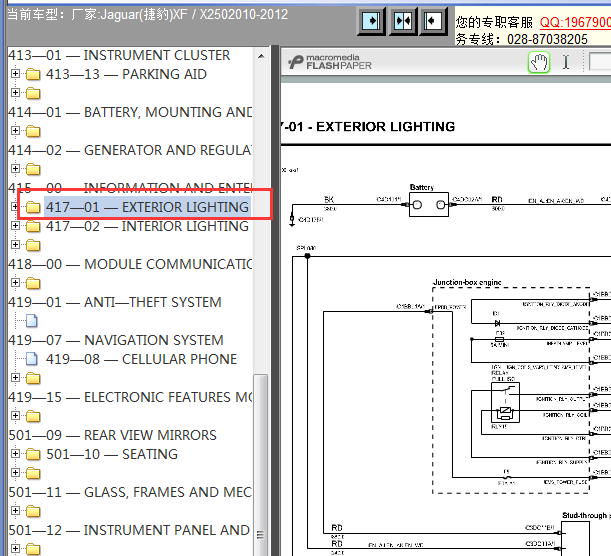
Task: Select 413—01 — INSTRUMENT CLUSTER tree item
Action: (119, 55)
